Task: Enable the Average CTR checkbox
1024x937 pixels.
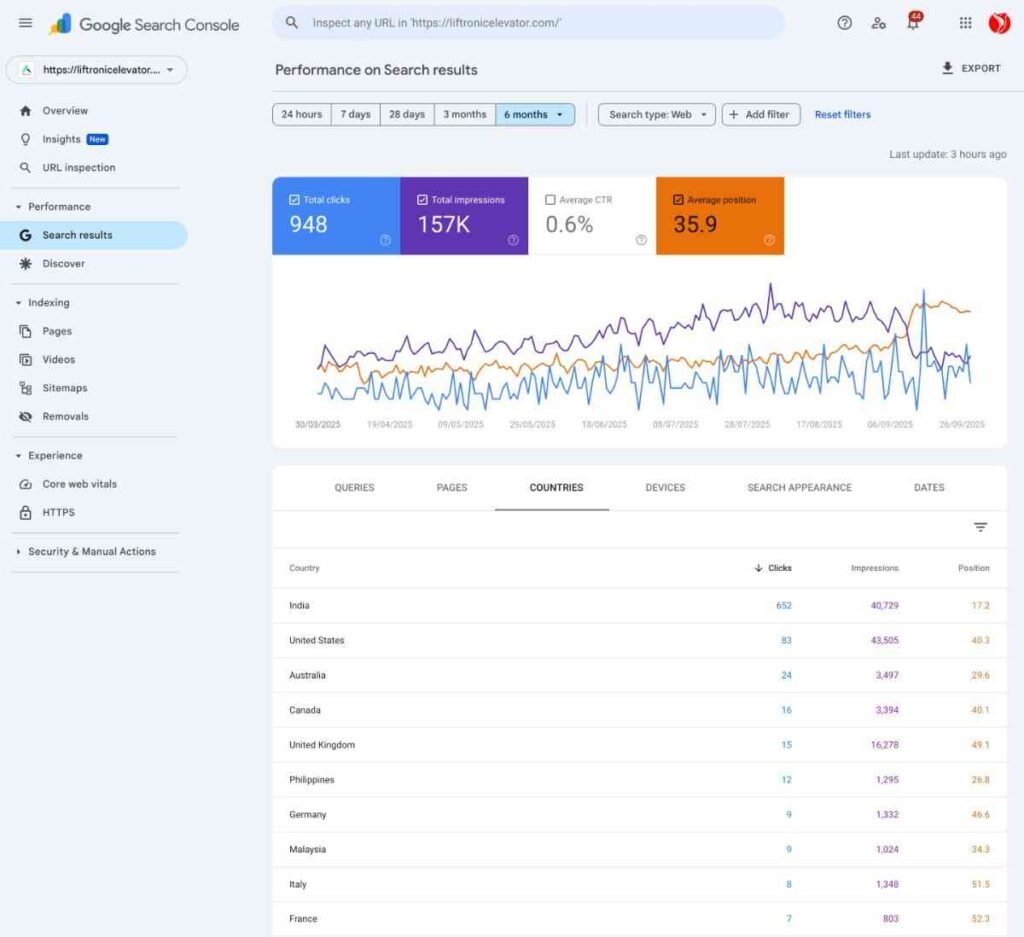Action: click(550, 200)
